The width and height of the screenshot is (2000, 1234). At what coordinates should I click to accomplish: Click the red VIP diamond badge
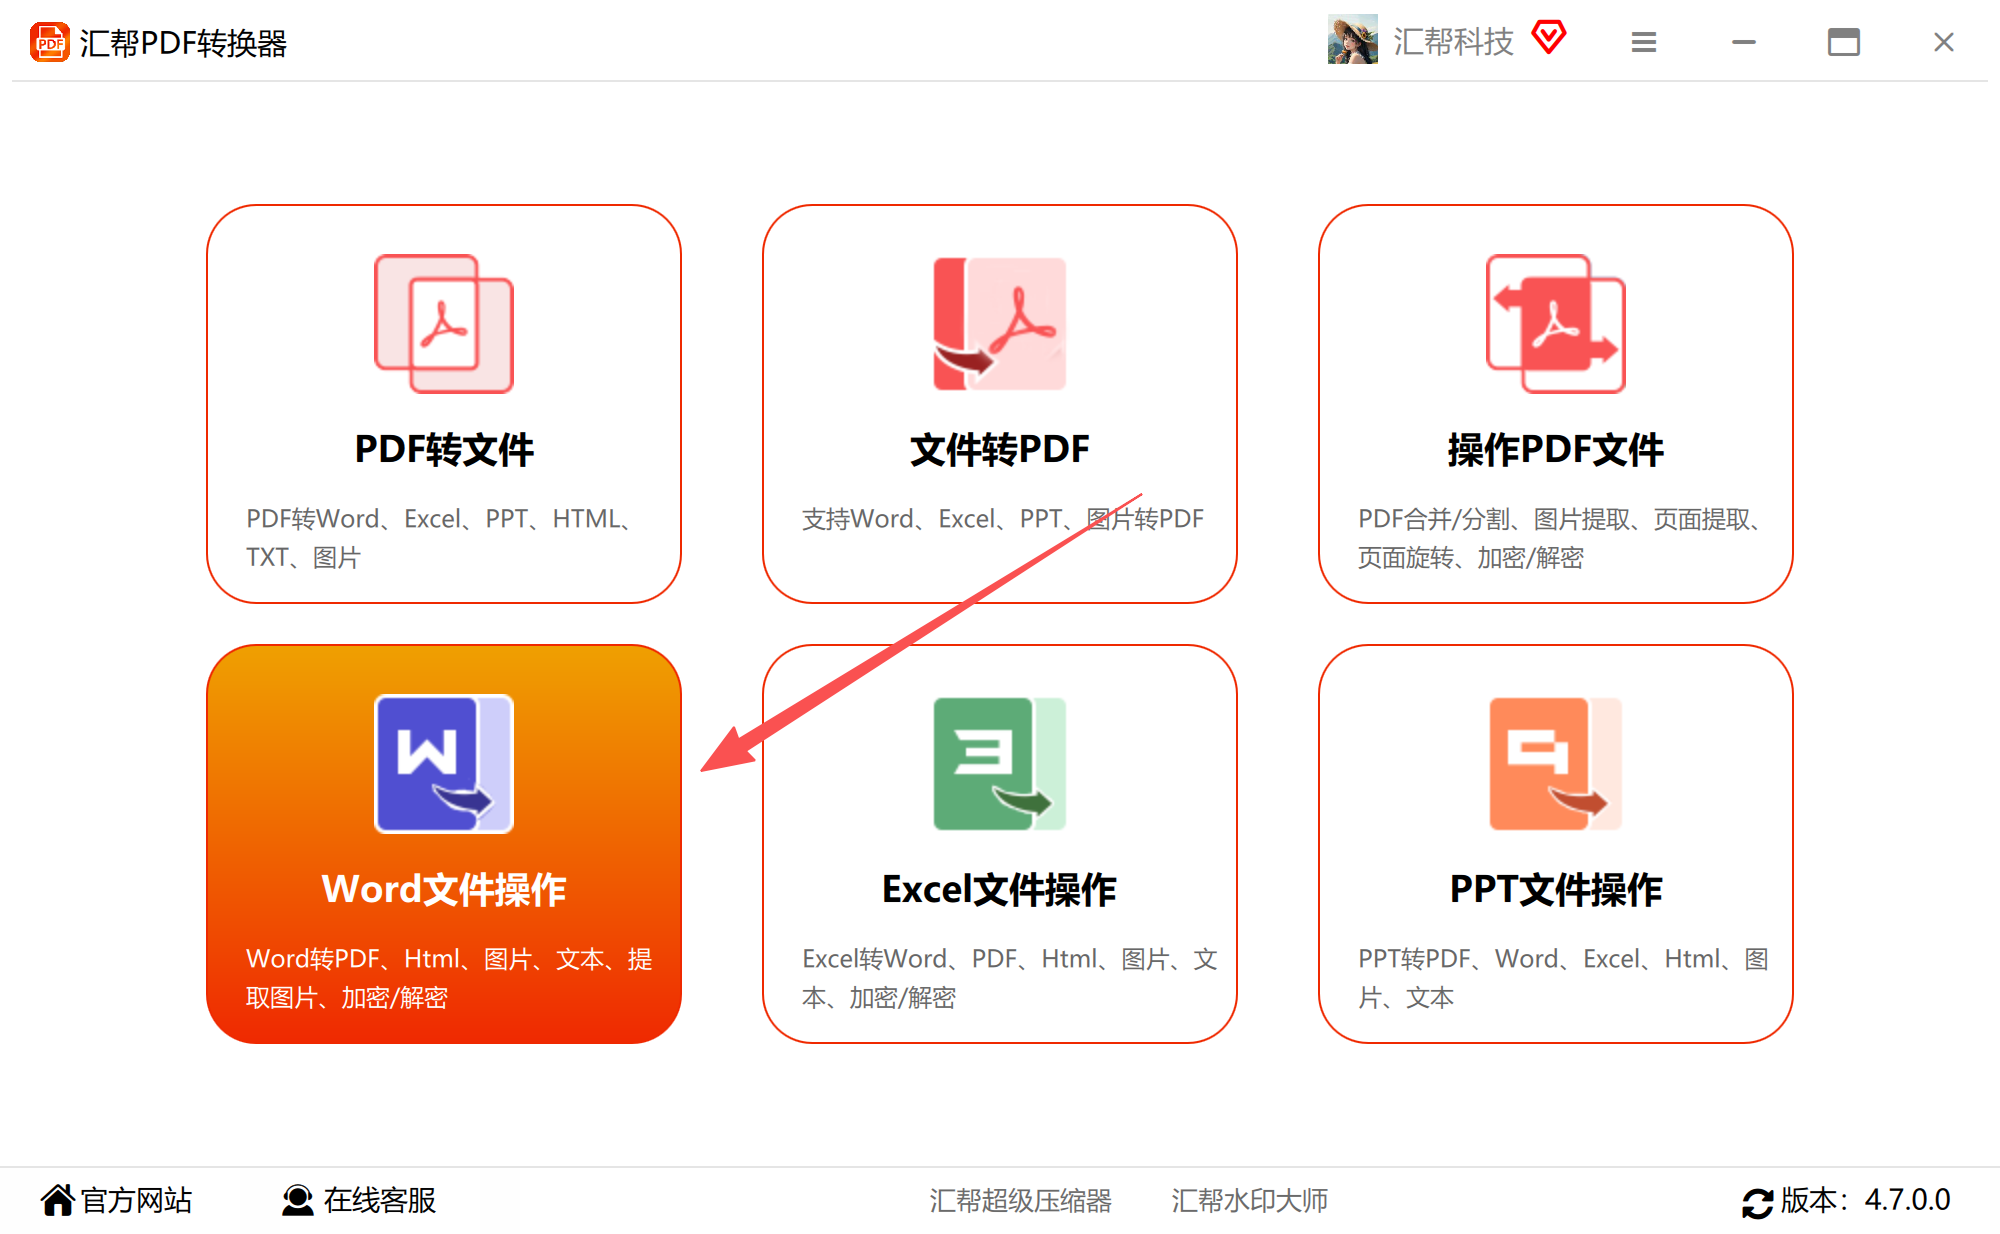pyautogui.click(x=1549, y=38)
